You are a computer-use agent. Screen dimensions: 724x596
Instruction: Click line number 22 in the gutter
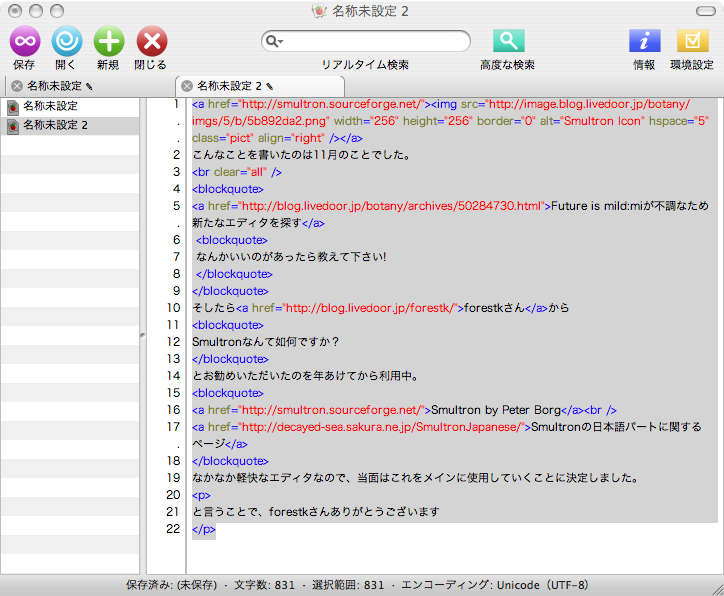pos(173,529)
